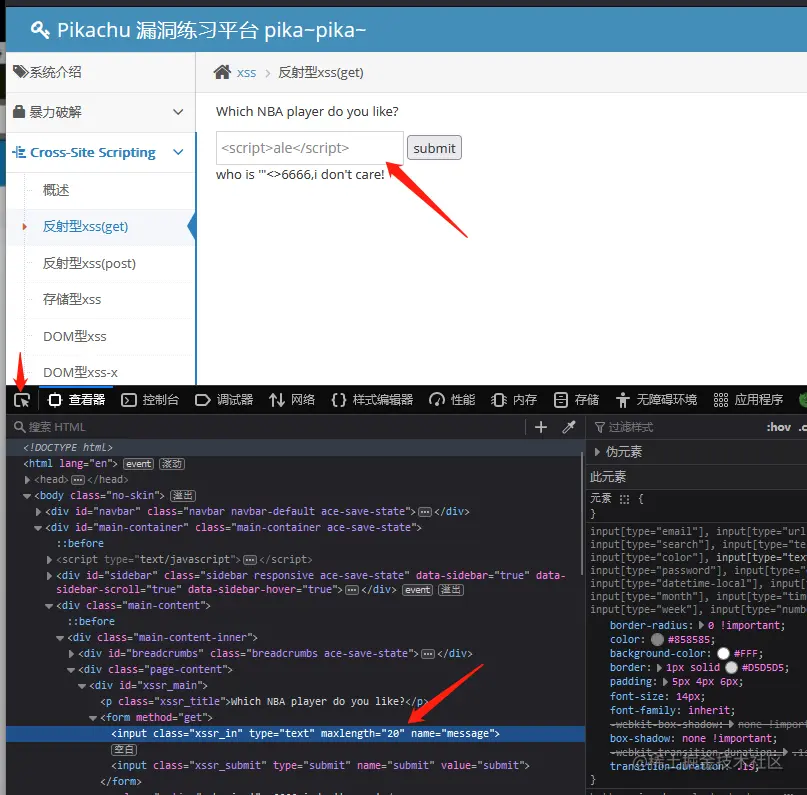Collapse the div class="main-content" node
The image size is (807, 795).
click(x=49, y=606)
